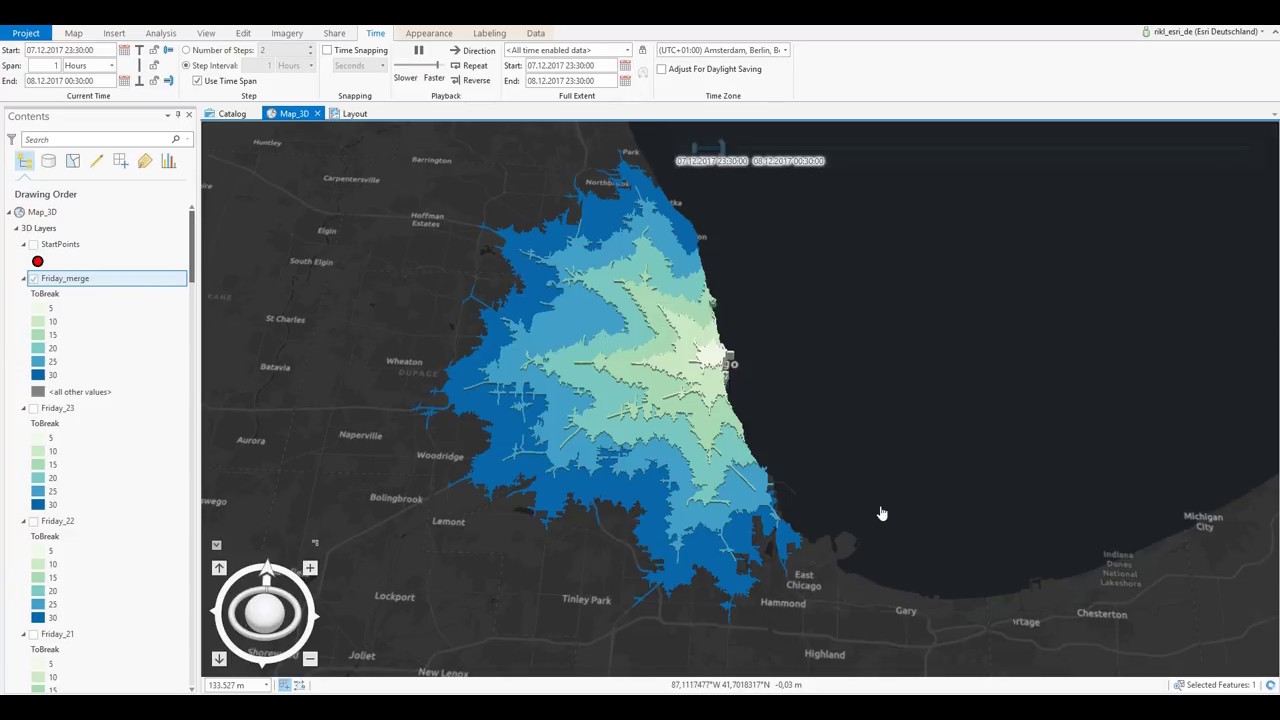Select the List By Data Source icon
The width and height of the screenshot is (1280, 720).
[x=48, y=161]
